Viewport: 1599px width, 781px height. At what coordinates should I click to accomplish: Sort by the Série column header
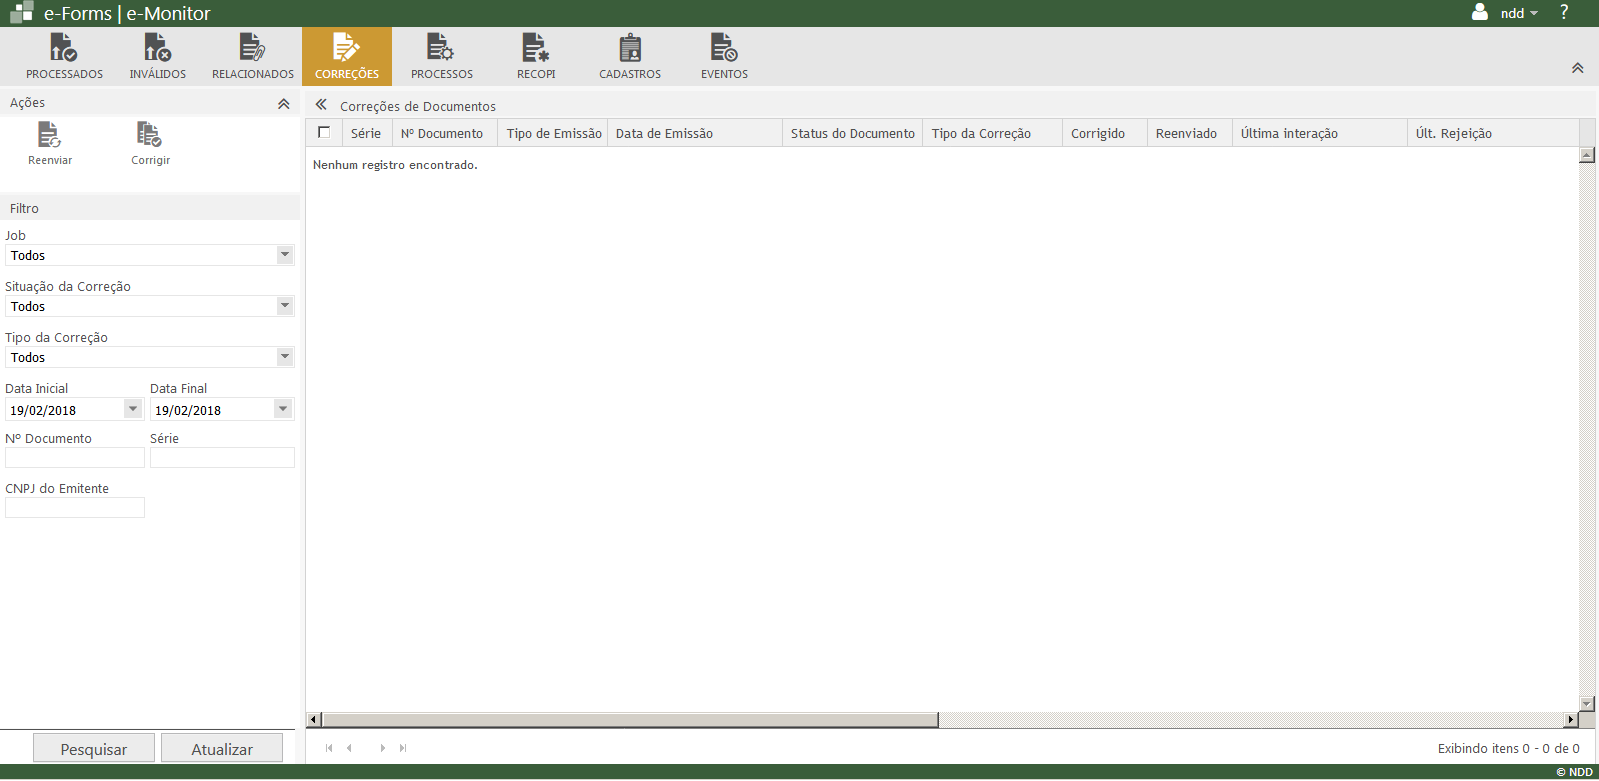coord(366,133)
